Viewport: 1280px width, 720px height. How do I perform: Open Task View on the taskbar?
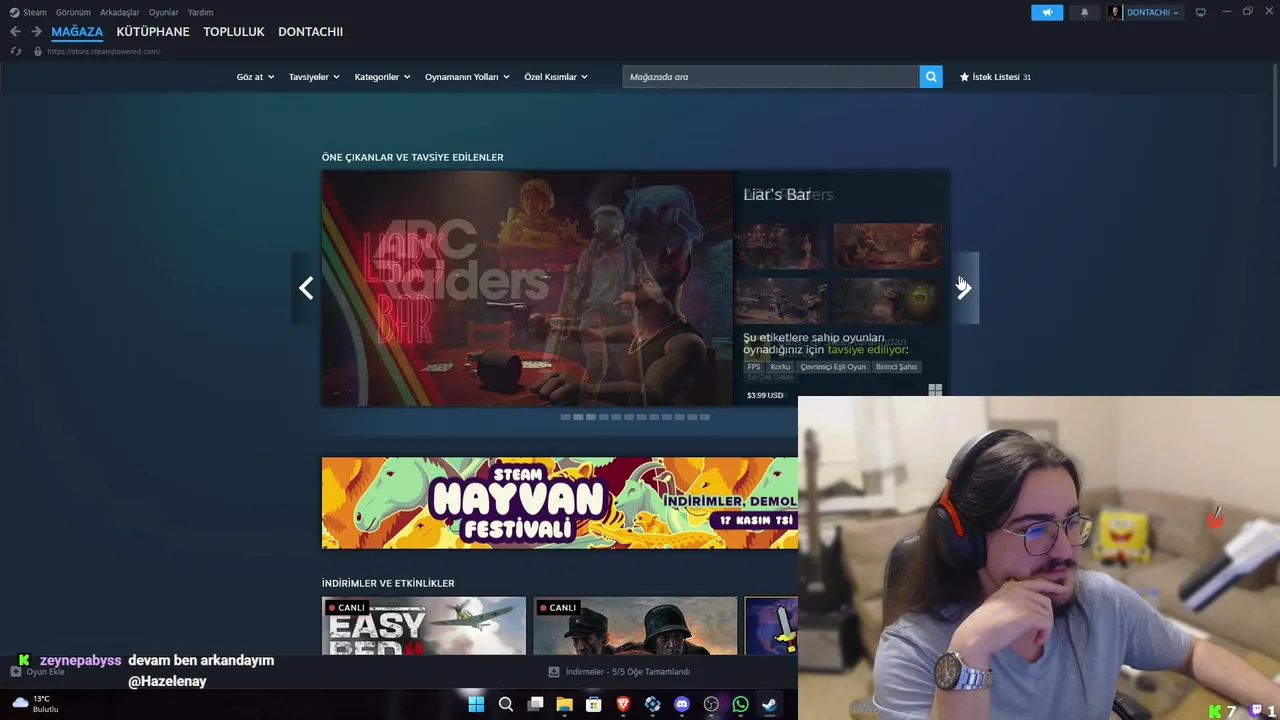(x=535, y=704)
